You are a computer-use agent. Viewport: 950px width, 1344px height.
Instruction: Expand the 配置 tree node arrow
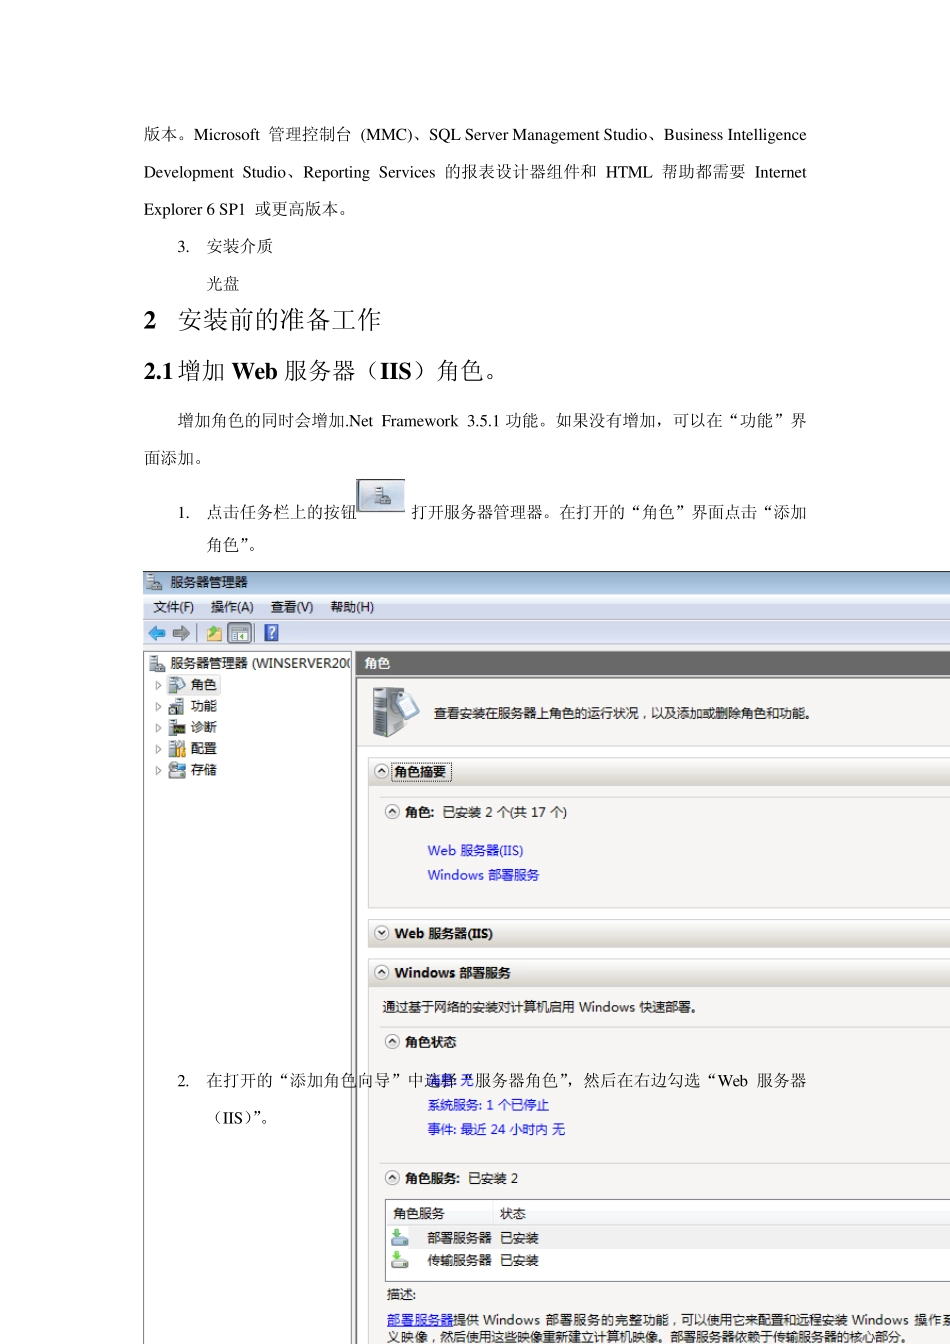[x=158, y=749]
